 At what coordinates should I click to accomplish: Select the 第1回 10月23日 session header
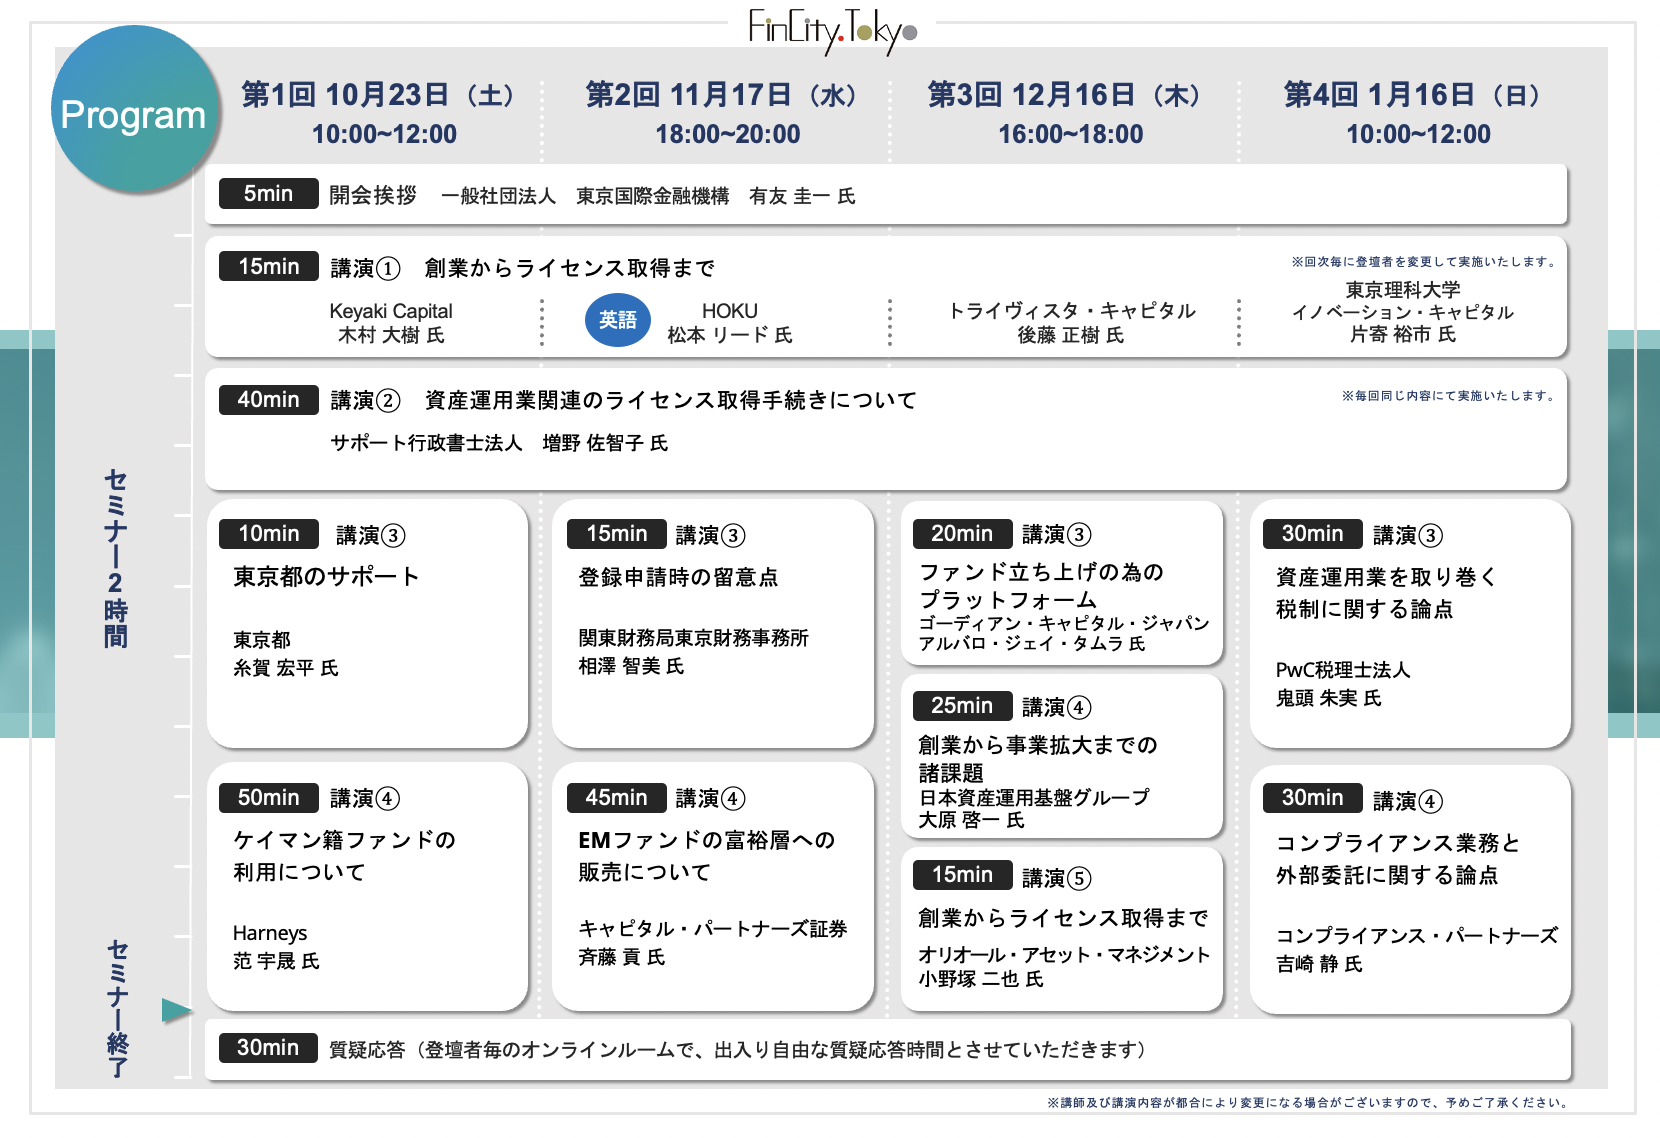click(x=383, y=113)
